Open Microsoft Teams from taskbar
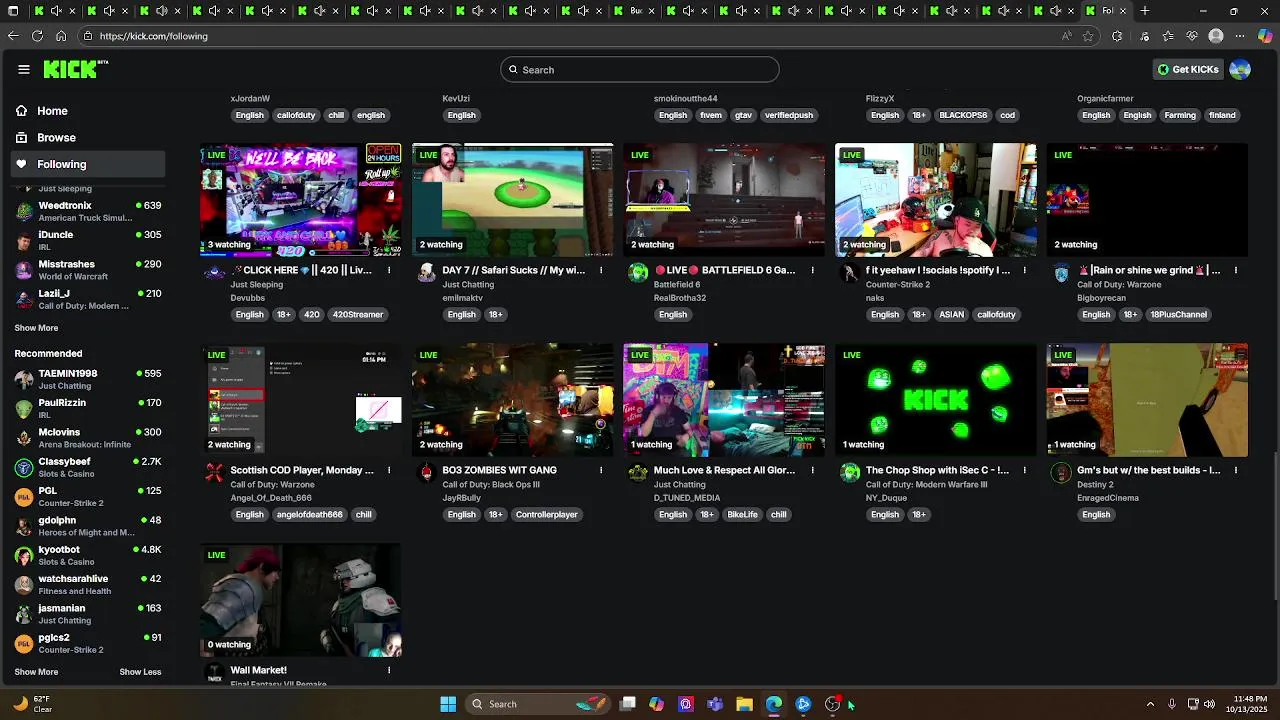 click(x=715, y=704)
